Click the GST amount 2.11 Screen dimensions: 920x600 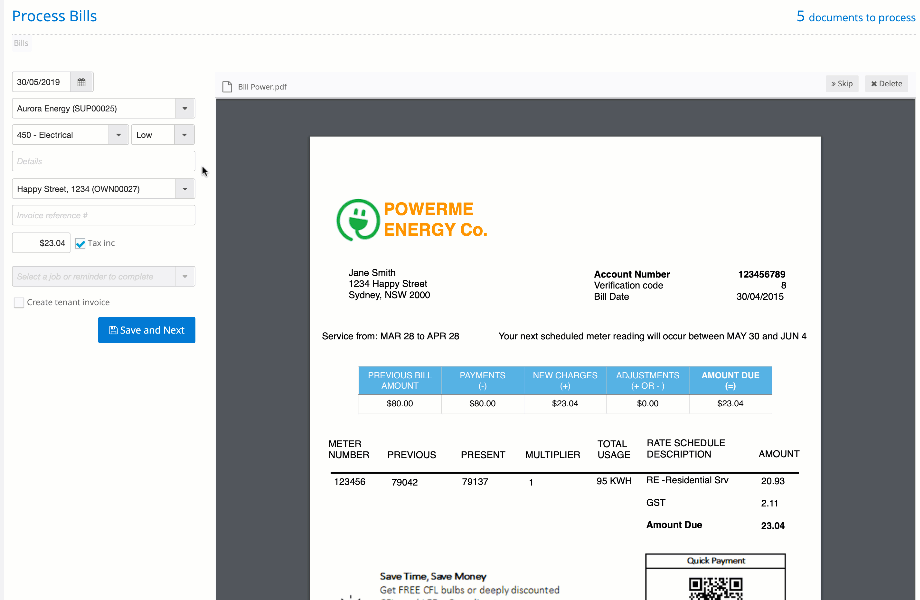[x=769, y=503]
